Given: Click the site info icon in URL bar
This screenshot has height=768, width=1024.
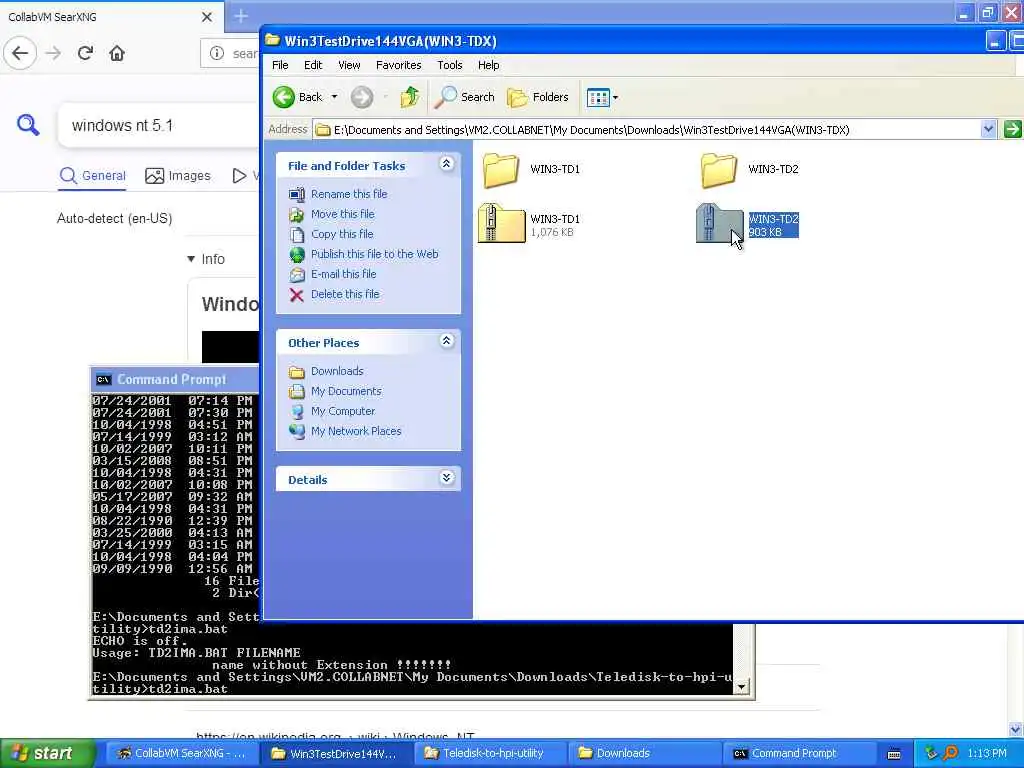Looking at the screenshot, I should click(217, 53).
